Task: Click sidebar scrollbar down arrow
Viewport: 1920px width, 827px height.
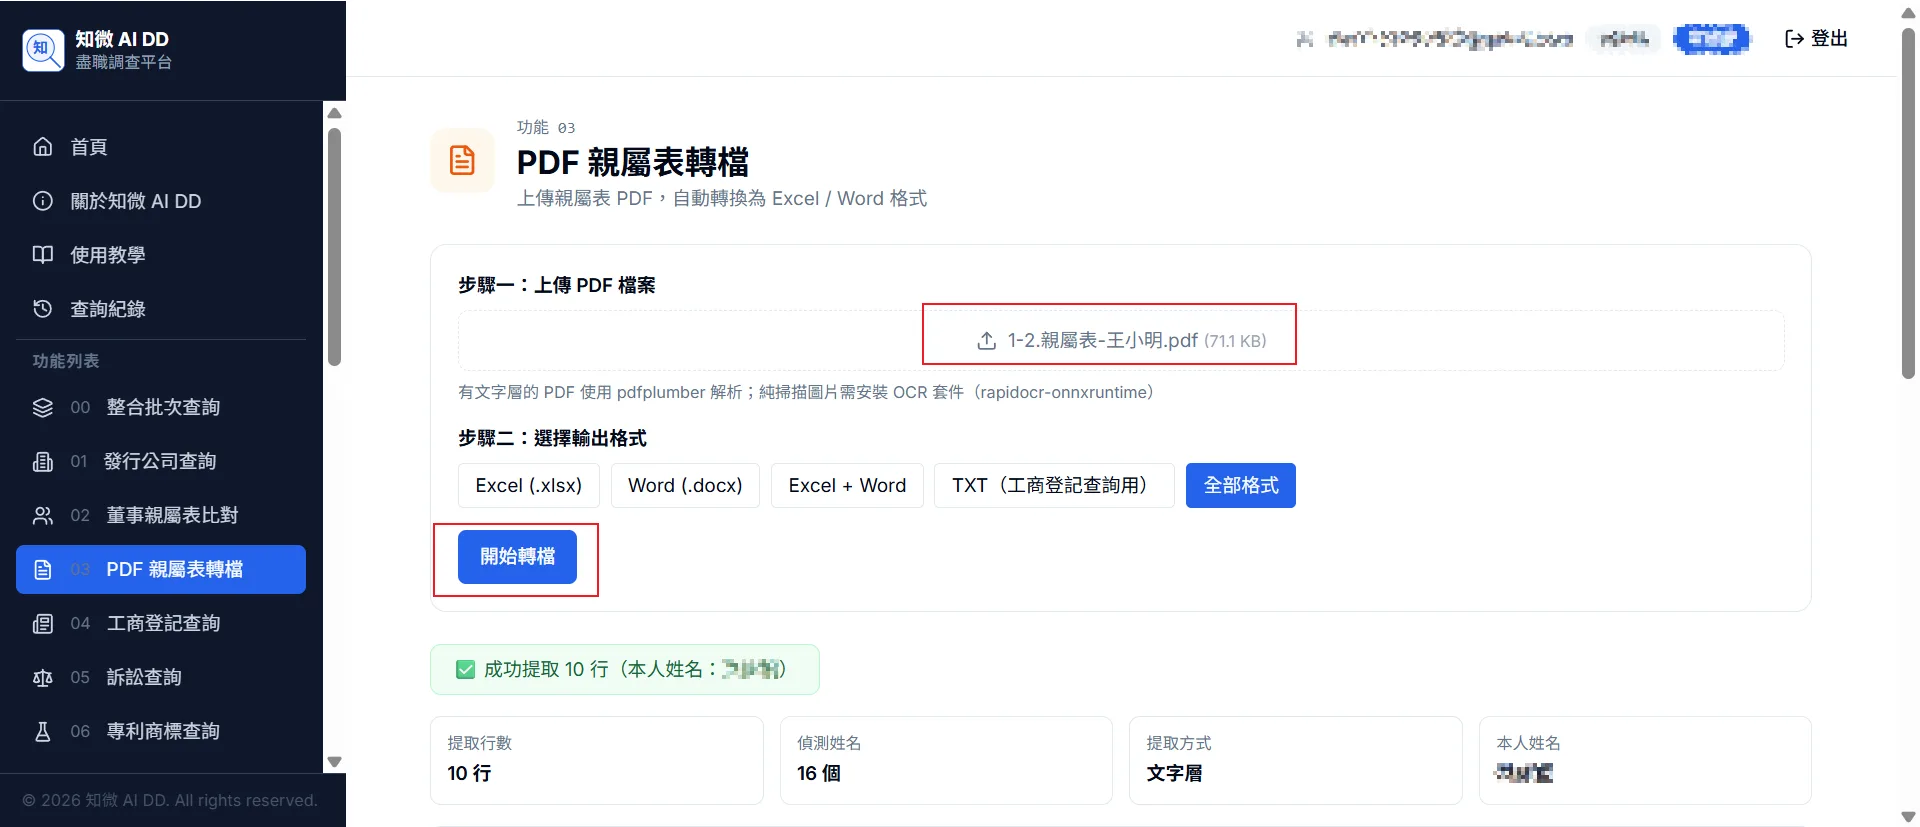Action: (335, 762)
